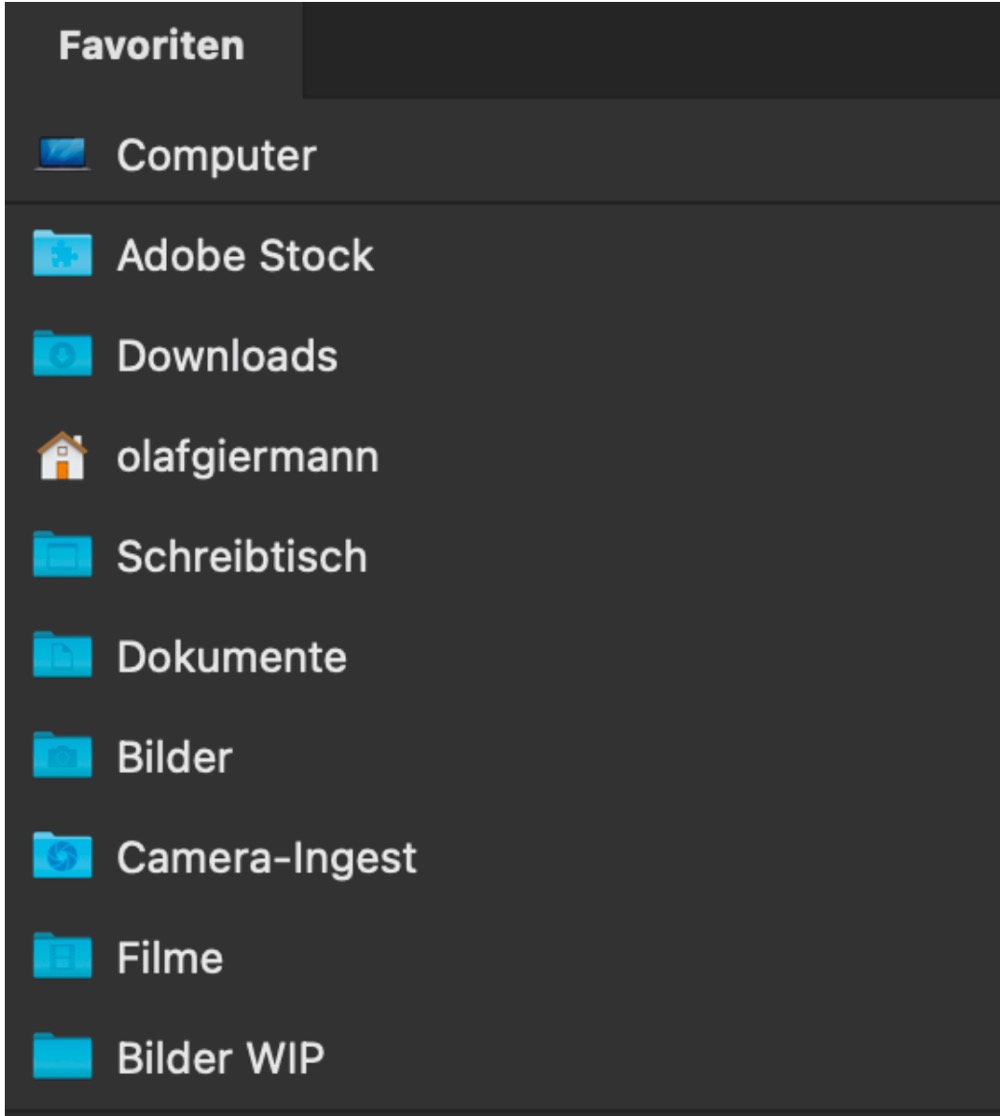The width and height of the screenshot is (1000, 1116).
Task: Click the Schreibtisch desktop folder icon
Action: pyautogui.click(x=62, y=556)
